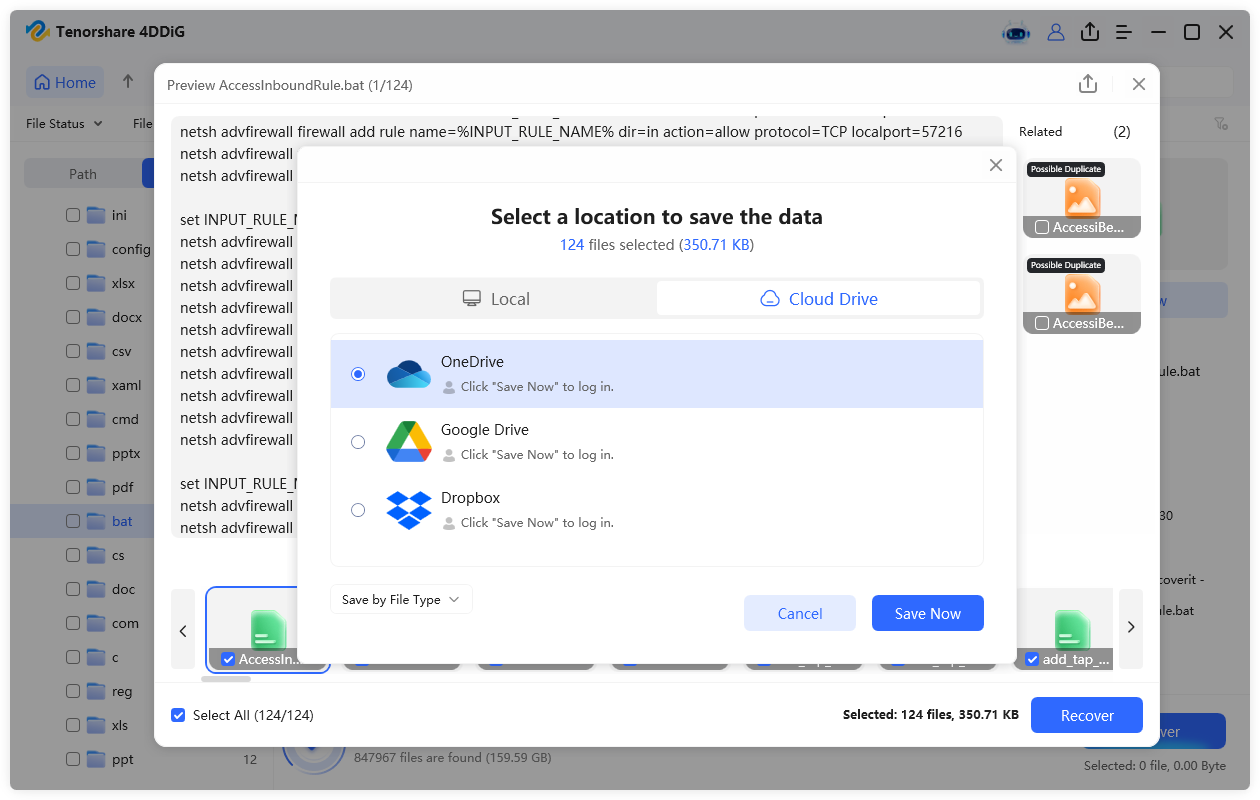Select the cmd folder in tree
Image resolution: width=1260 pixels, height=800 pixels.
pos(125,419)
